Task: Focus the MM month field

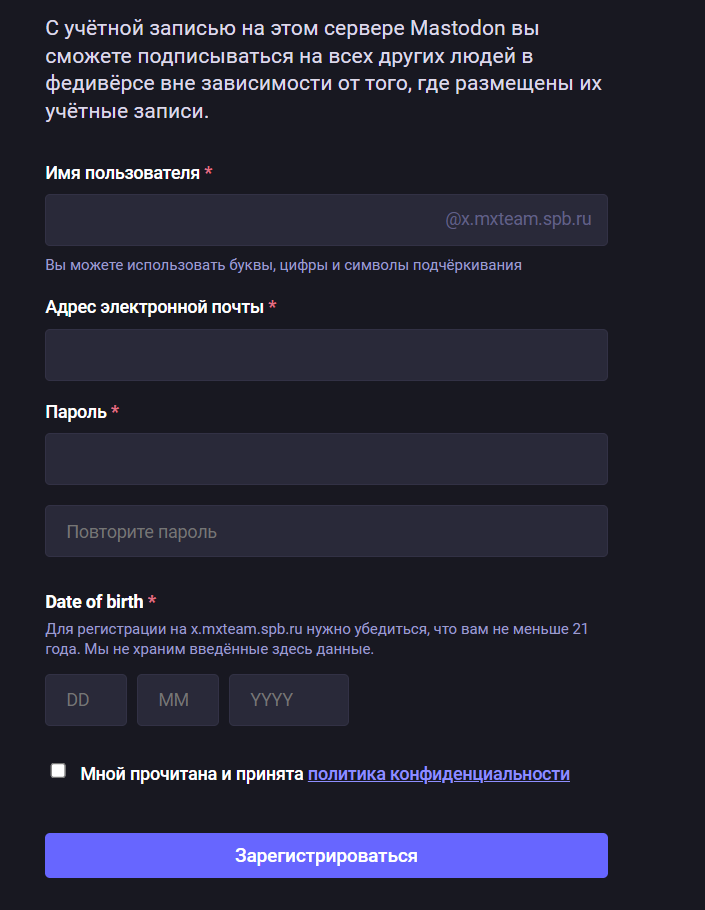Action: [178, 700]
